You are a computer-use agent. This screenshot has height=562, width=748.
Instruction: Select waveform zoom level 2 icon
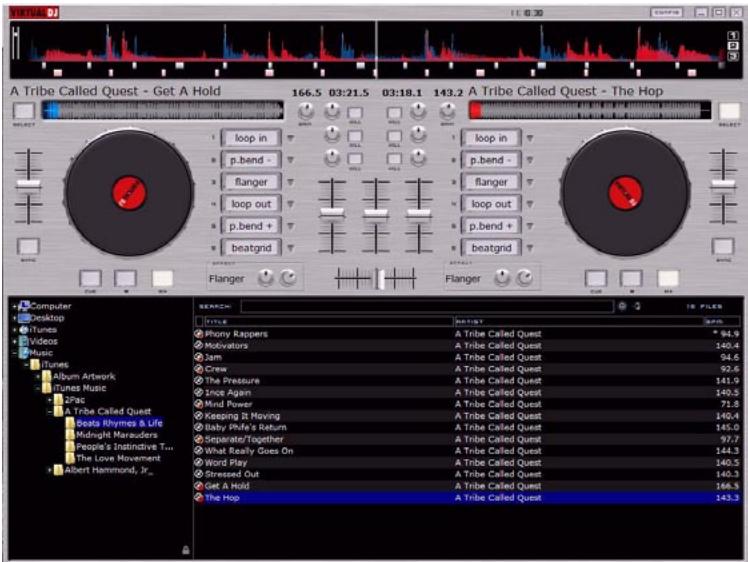click(x=733, y=46)
